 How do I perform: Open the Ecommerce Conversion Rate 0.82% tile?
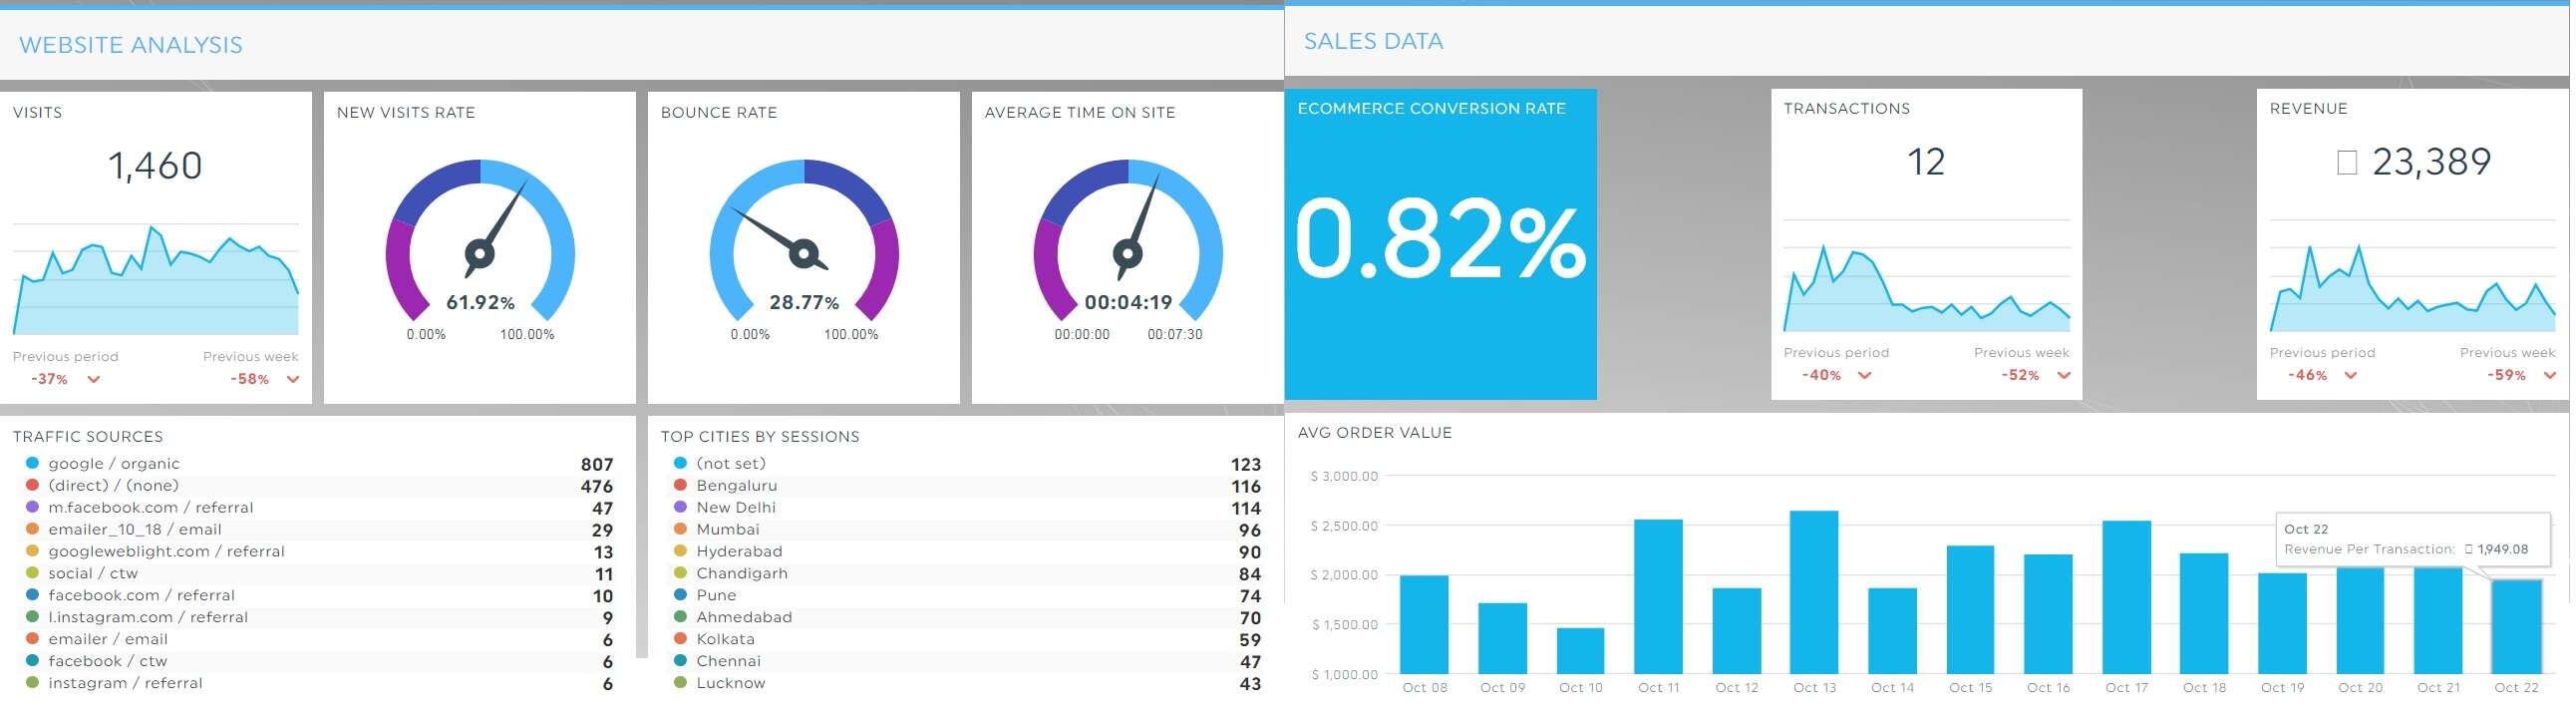click(1440, 244)
